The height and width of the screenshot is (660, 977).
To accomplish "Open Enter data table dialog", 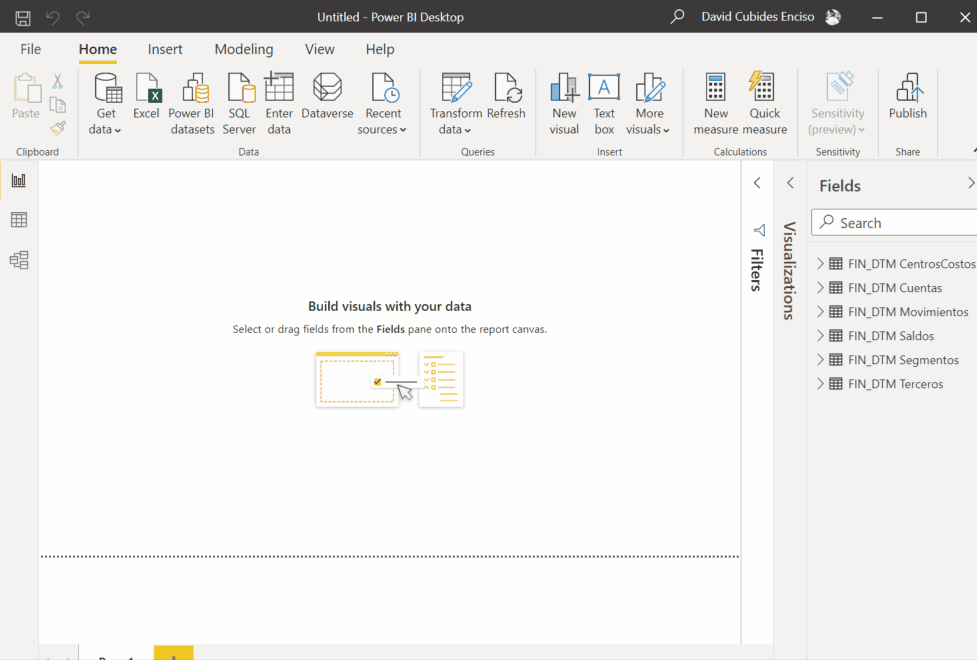I will 279,104.
